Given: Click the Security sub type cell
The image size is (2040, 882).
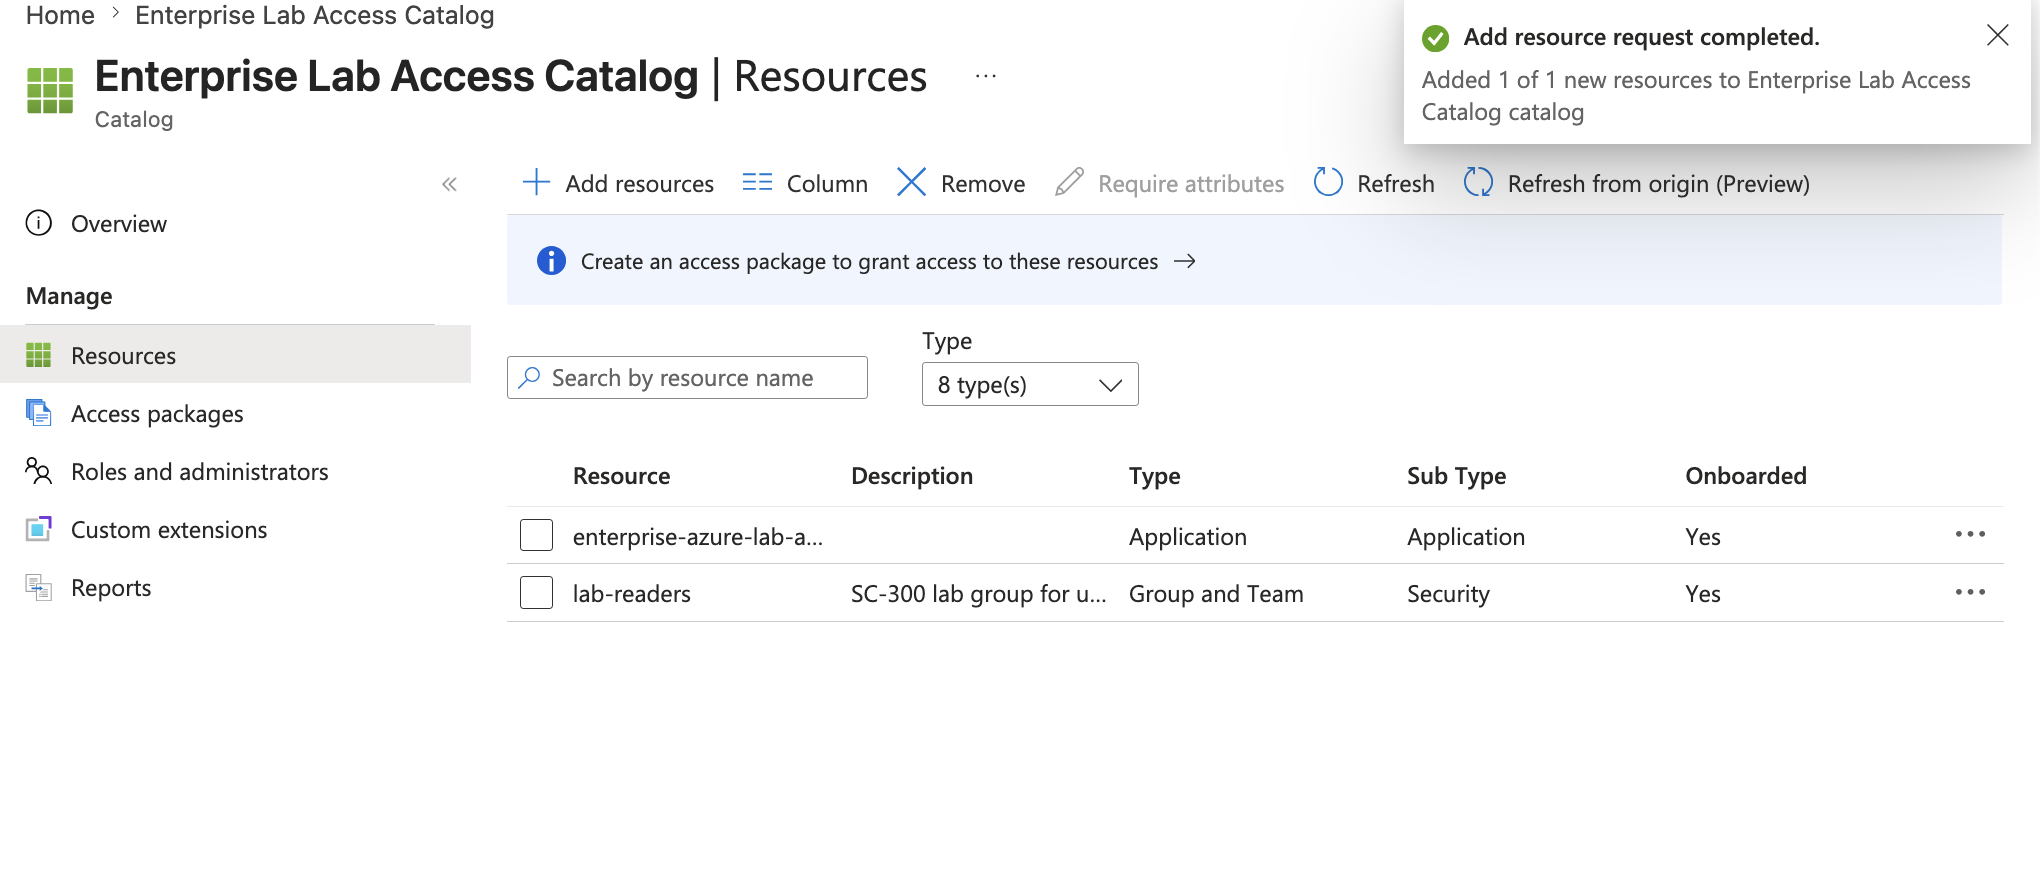Looking at the screenshot, I should [x=1448, y=594].
